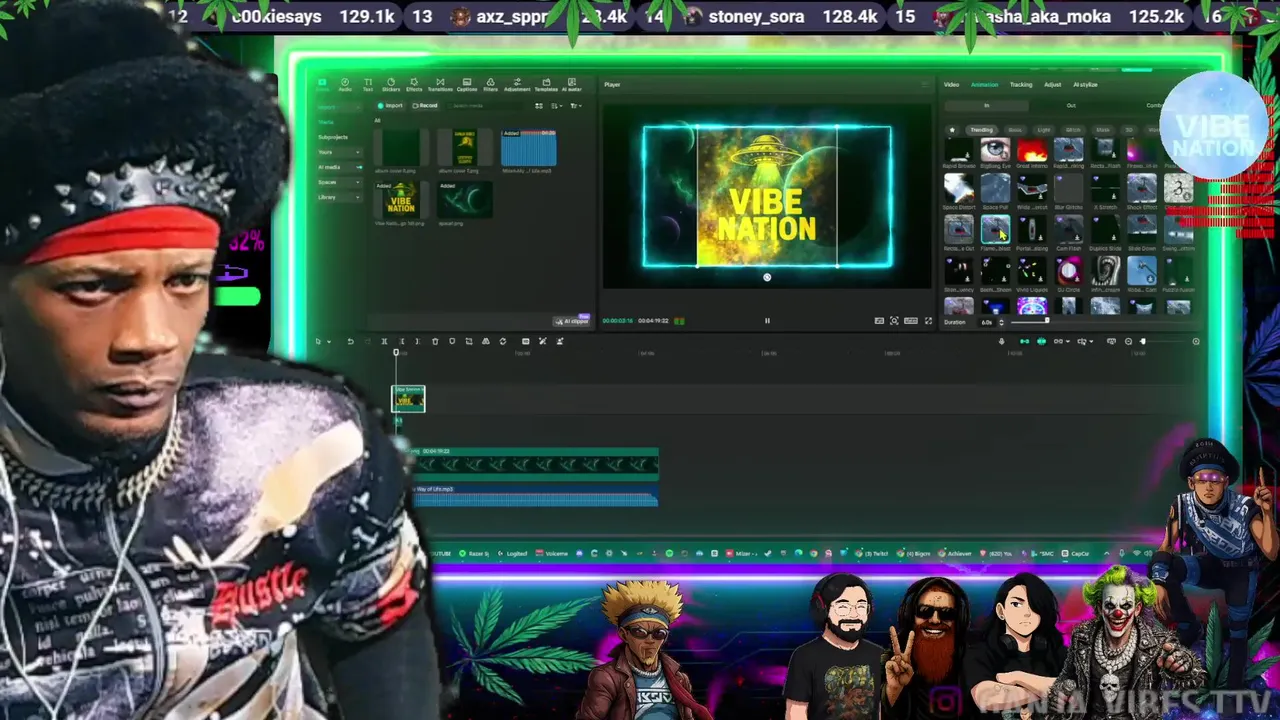The height and width of the screenshot is (720, 1280).
Task: Open the AI avatar tab
Action: pos(572,84)
